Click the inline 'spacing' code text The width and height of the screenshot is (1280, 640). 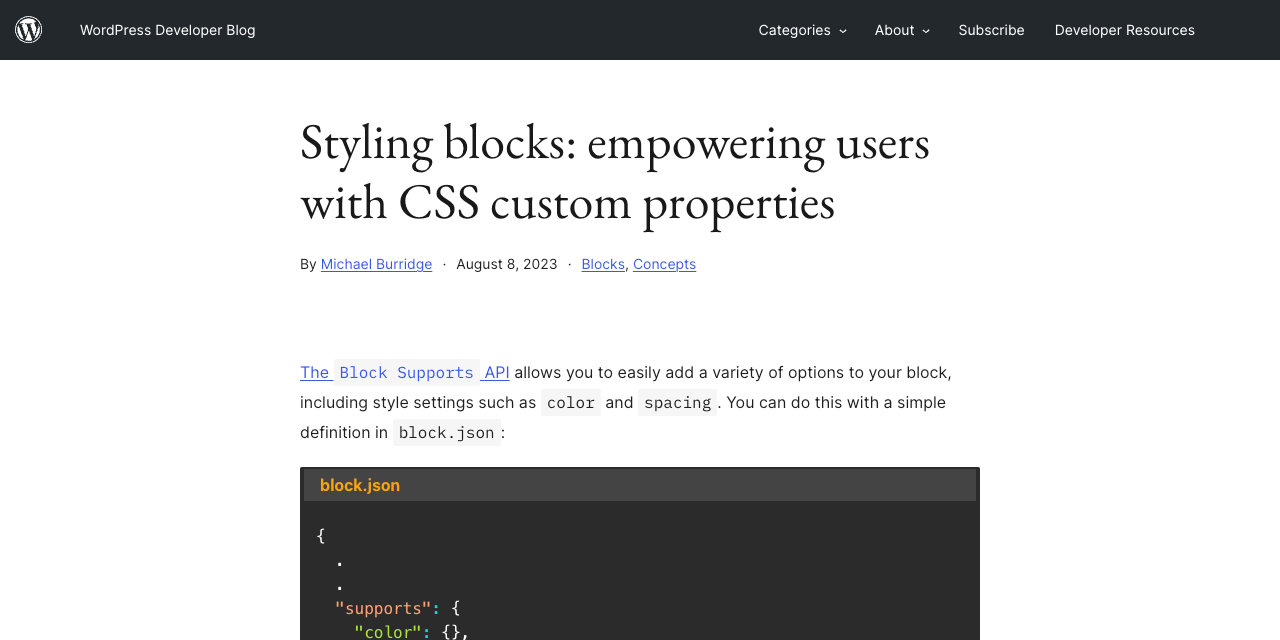677,402
